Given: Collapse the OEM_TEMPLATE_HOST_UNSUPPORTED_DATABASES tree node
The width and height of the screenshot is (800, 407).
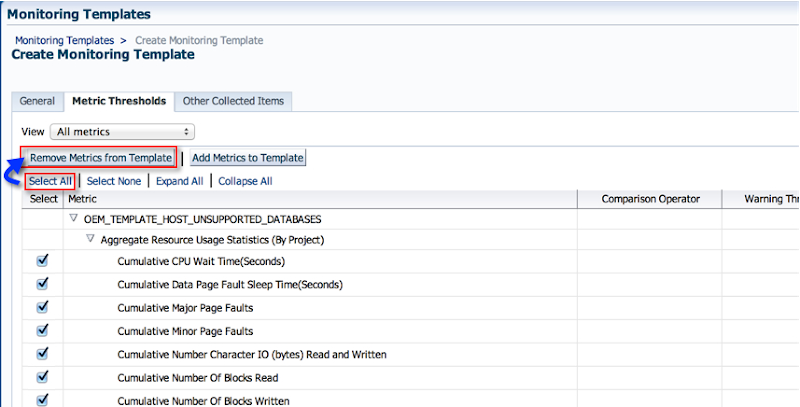Looking at the screenshot, I should click(x=73, y=218).
